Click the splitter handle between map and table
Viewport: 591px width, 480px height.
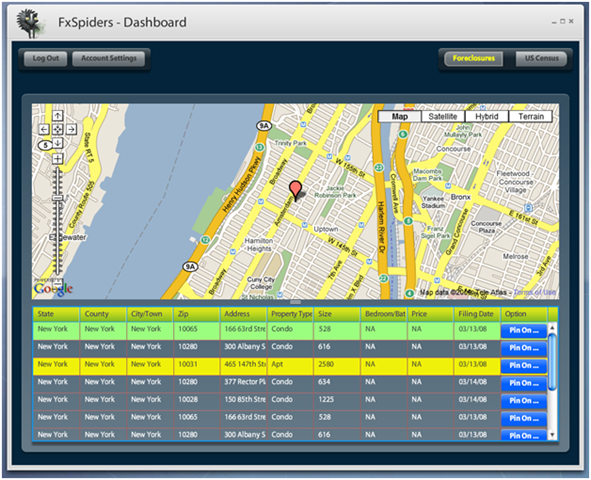(x=296, y=302)
